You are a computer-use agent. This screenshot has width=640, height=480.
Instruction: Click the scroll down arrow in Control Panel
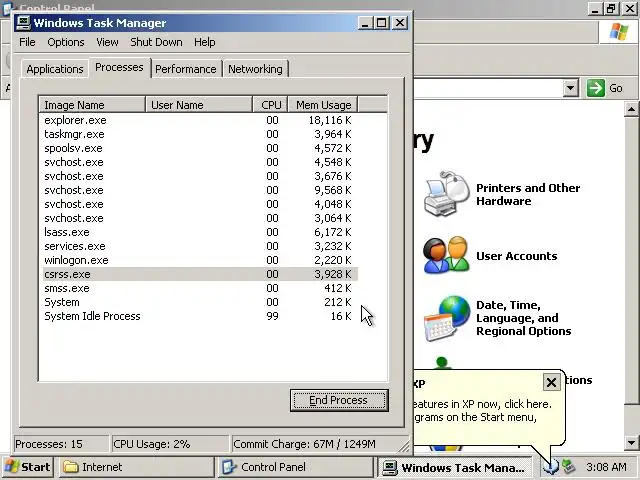631,442
